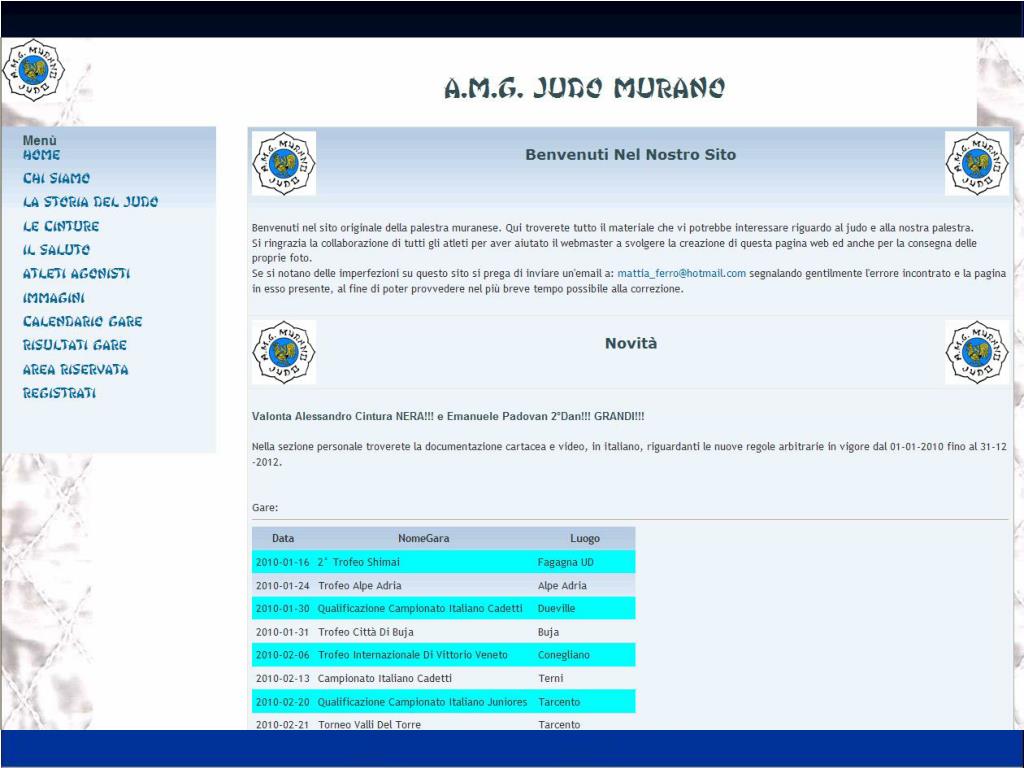Viewport: 1024px width, 768px height.
Task: Click the 'Menù' heading in the sidebar
Action: [39, 140]
